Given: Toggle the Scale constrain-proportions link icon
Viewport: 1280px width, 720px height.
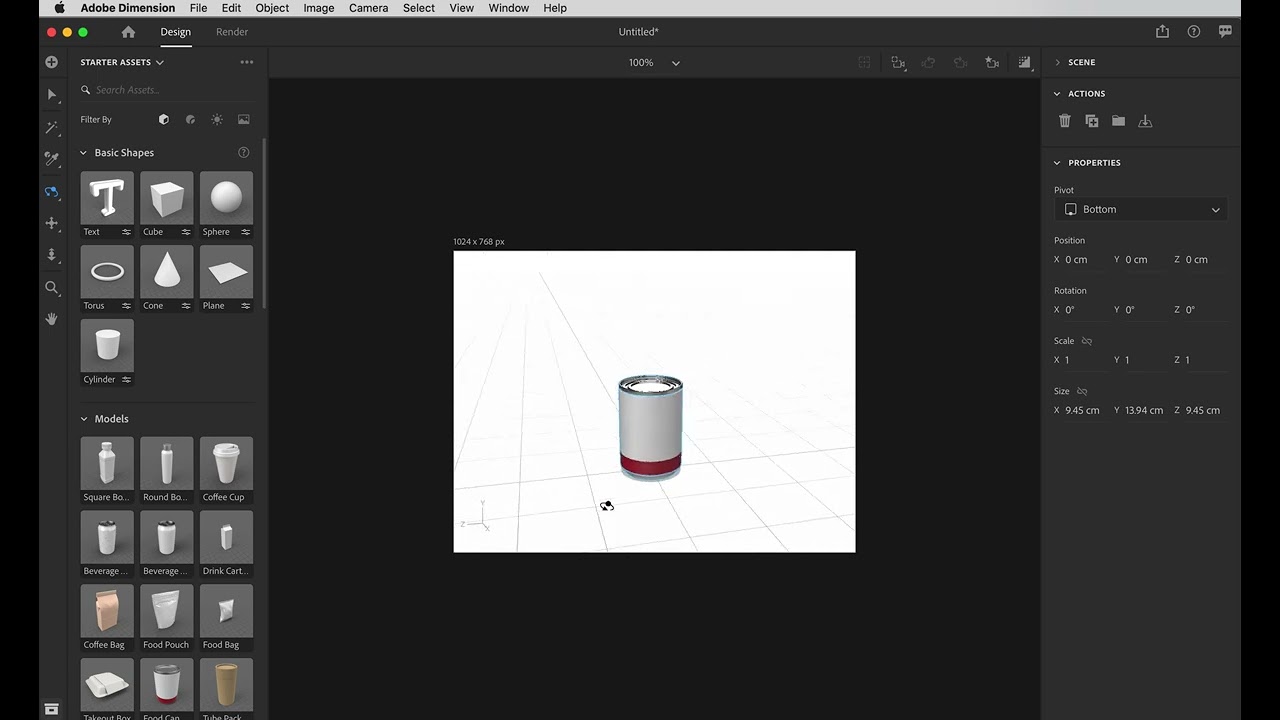Looking at the screenshot, I should (1087, 341).
